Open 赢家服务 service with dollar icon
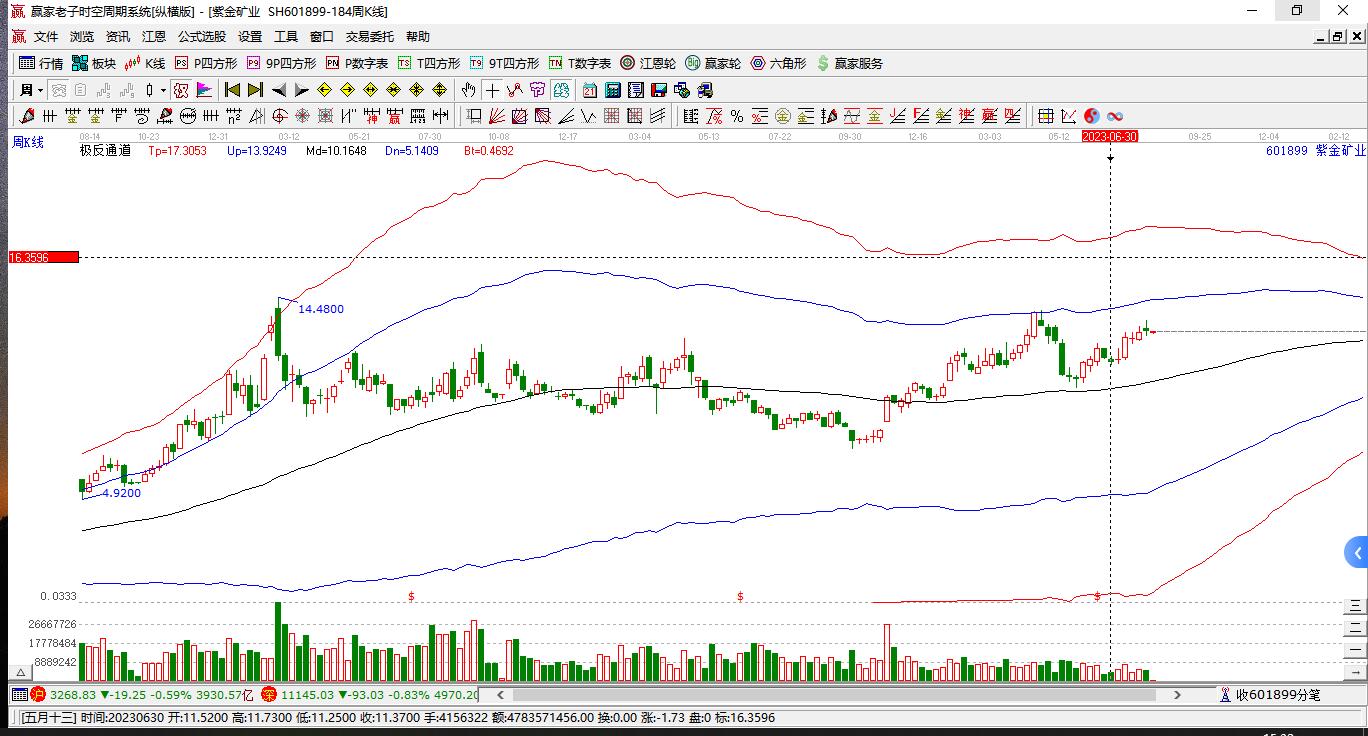This screenshot has width=1368, height=736. click(850, 63)
